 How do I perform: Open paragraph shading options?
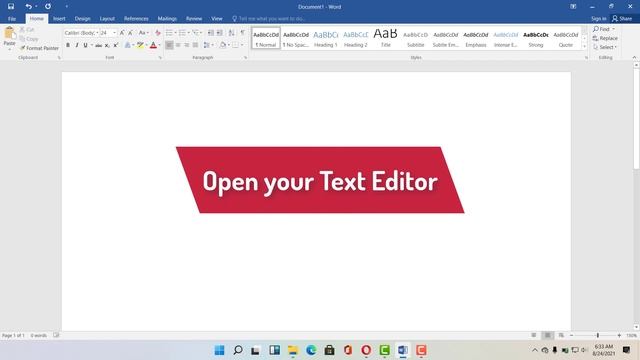pyautogui.click(x=224, y=45)
